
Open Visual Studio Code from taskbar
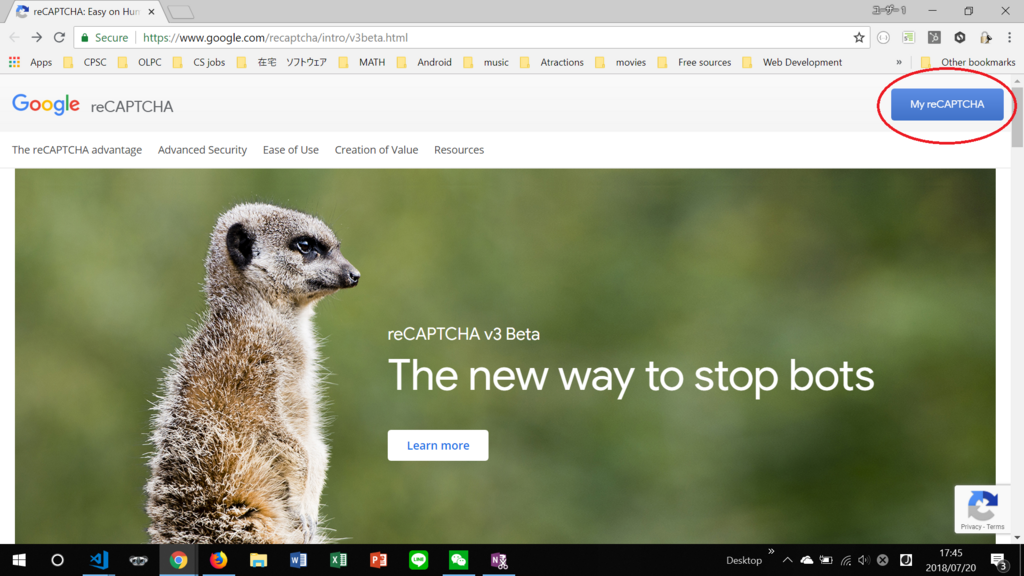click(99, 560)
